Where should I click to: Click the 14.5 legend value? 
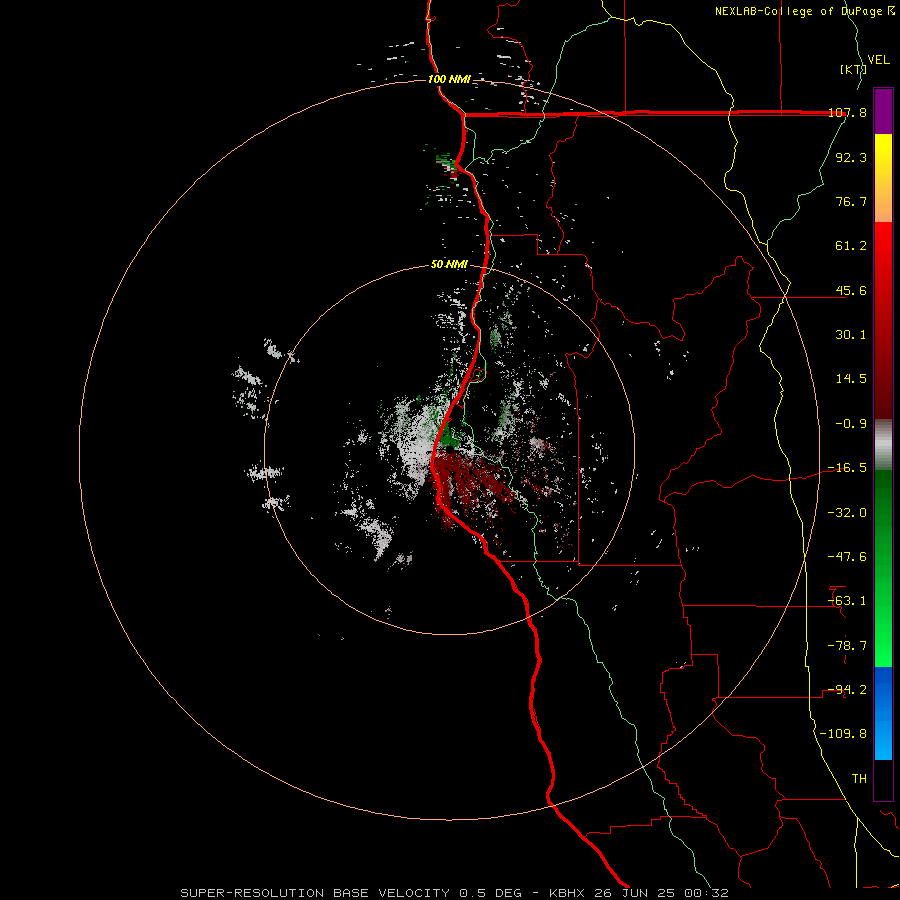coord(851,379)
